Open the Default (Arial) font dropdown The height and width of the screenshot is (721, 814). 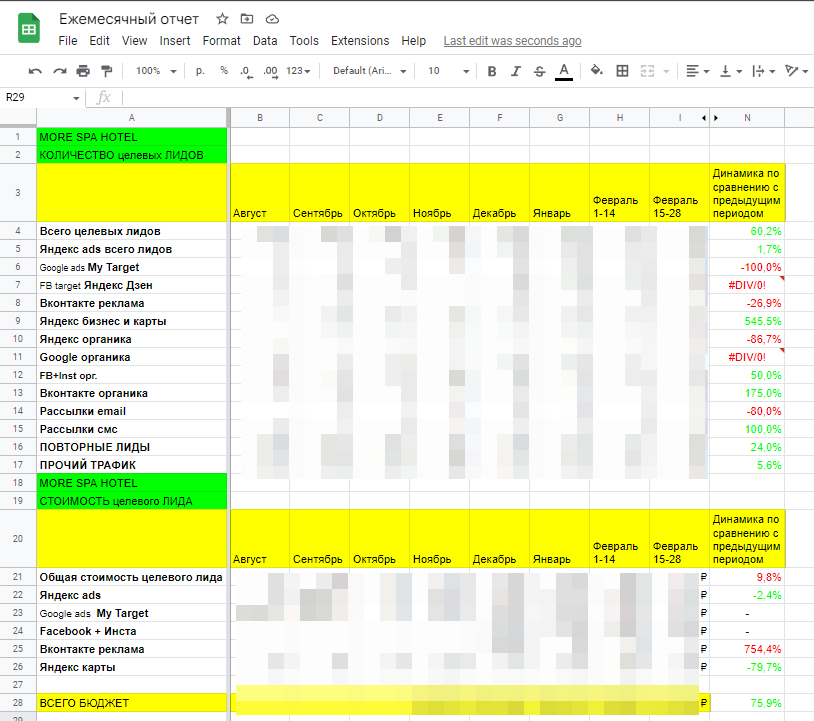(x=369, y=71)
